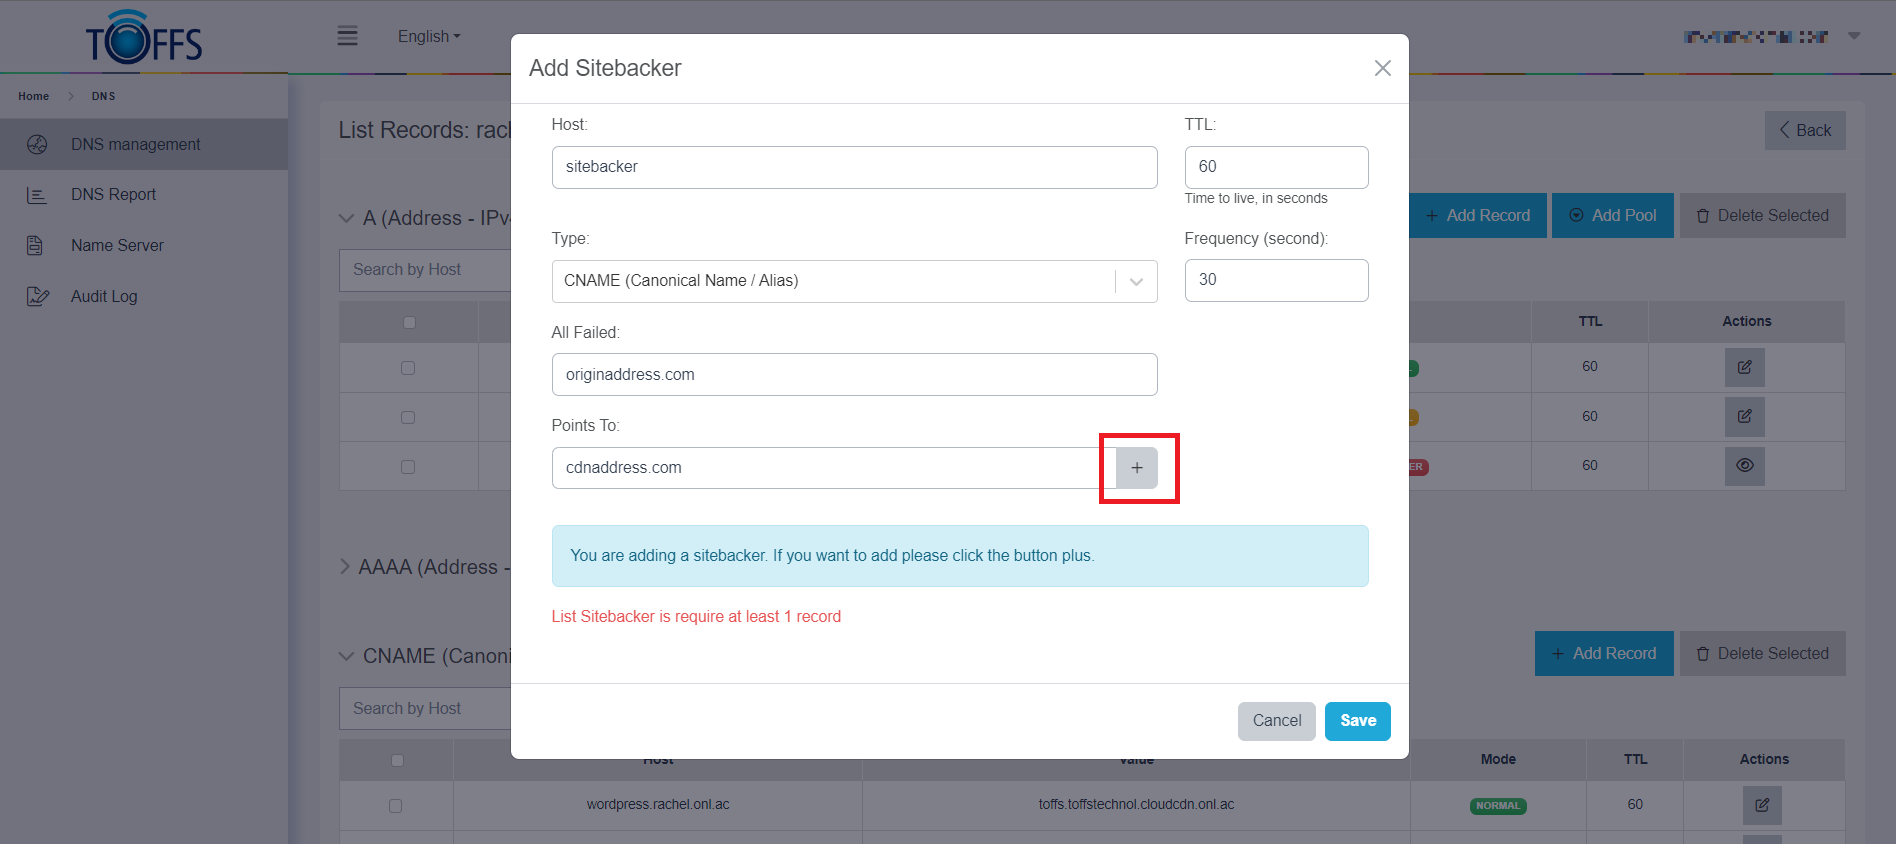
Task: Click the DNS Report chart icon
Action: [37, 195]
